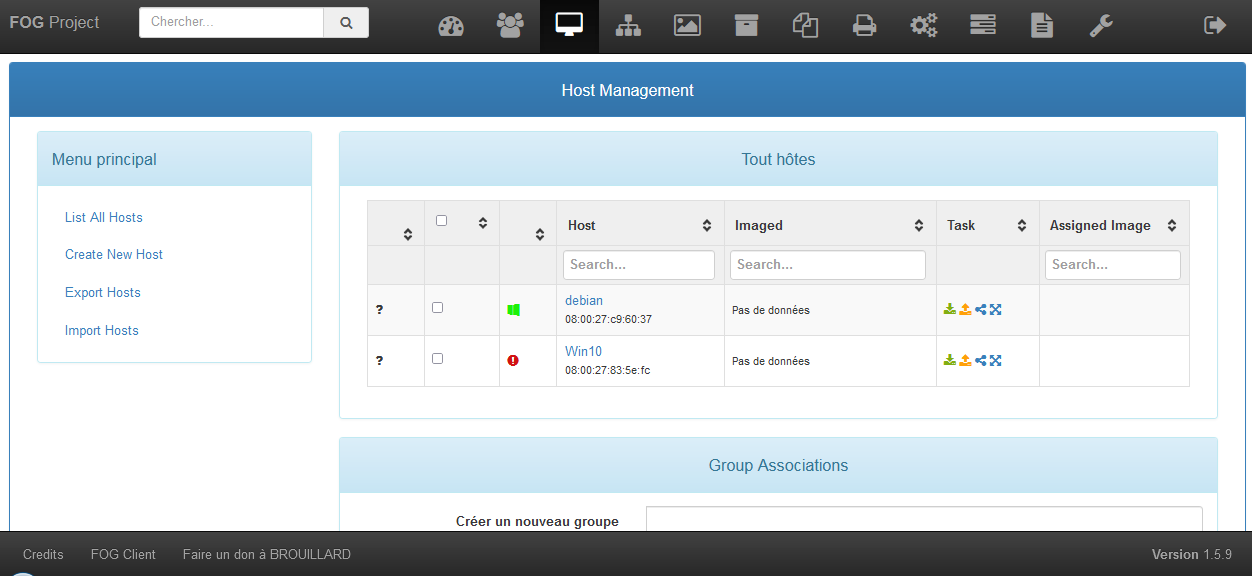Open the FOG Client footer link
The height and width of the screenshot is (576, 1252).
pyautogui.click(x=123, y=554)
